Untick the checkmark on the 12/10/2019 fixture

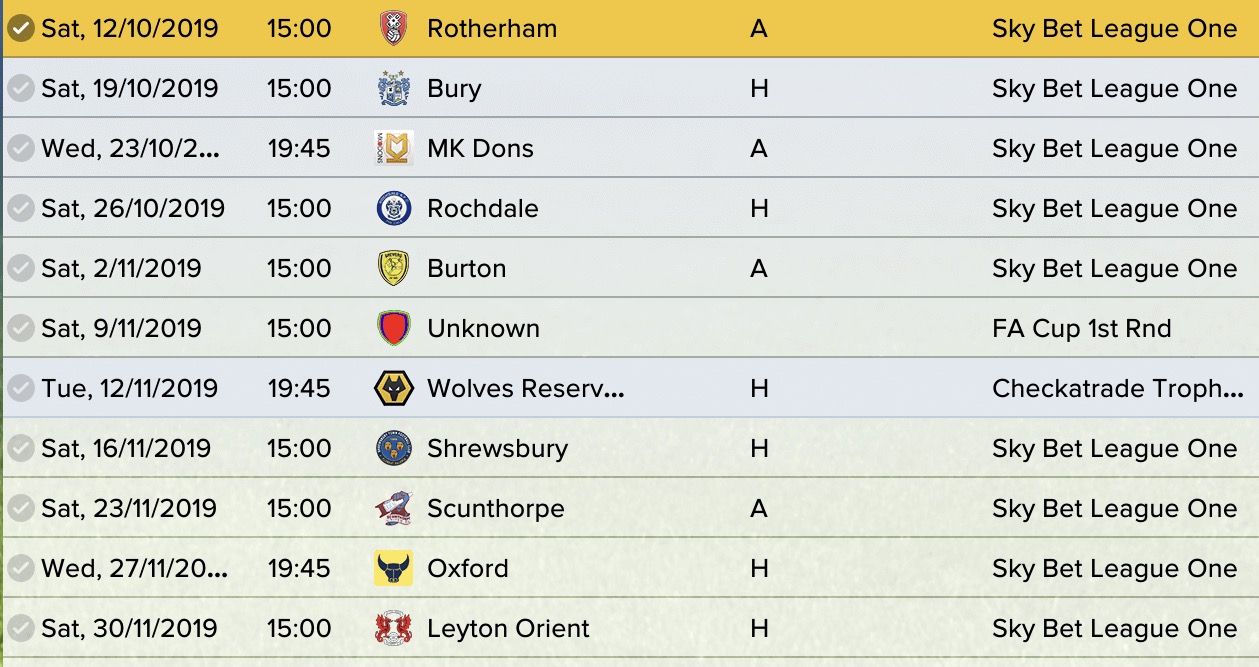point(20,28)
